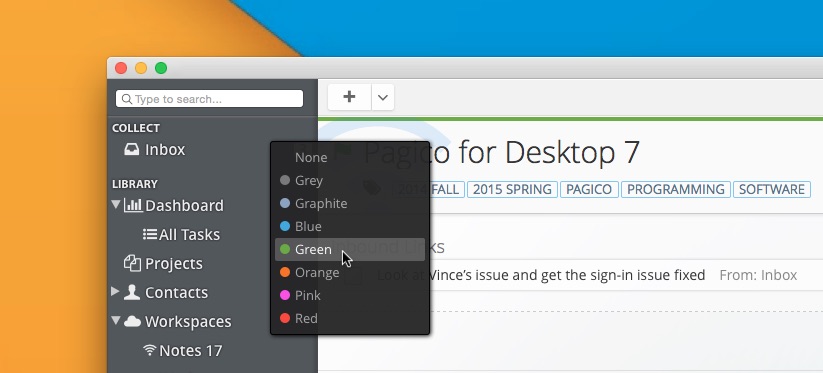
Task: Open the dropdown chevron next to plus
Action: (x=383, y=97)
